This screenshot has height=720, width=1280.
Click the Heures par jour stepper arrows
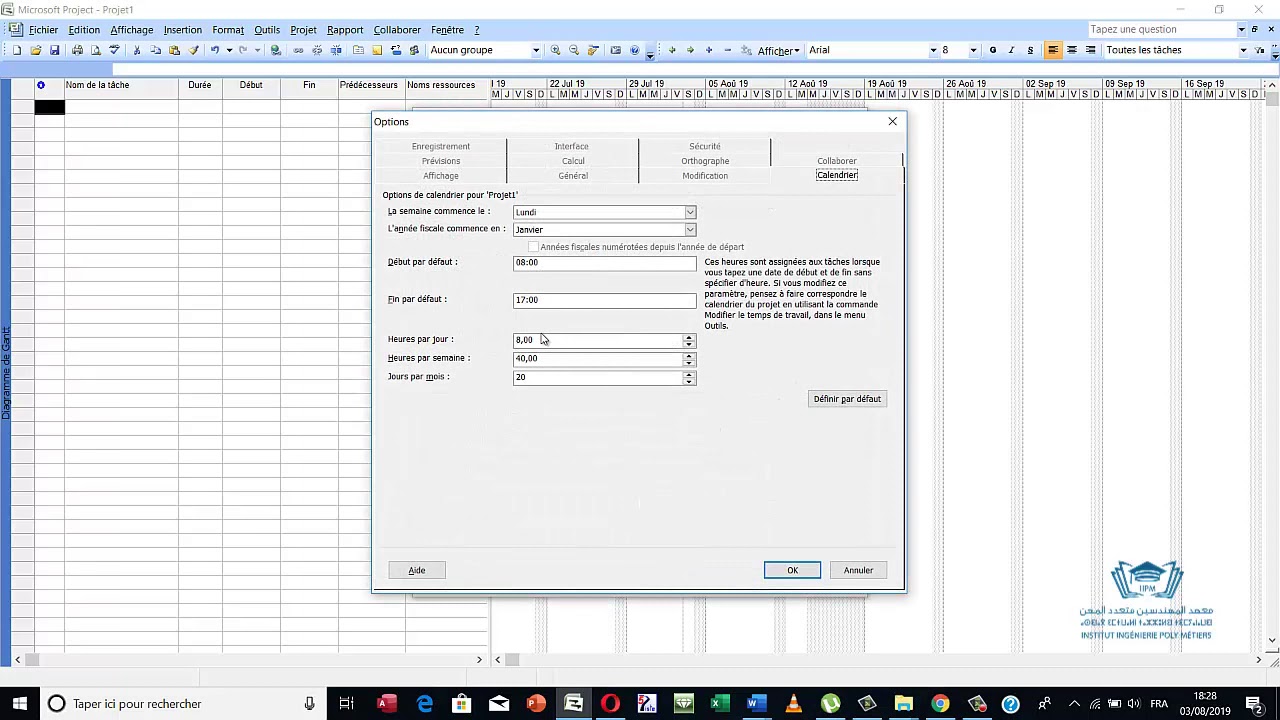(x=689, y=340)
